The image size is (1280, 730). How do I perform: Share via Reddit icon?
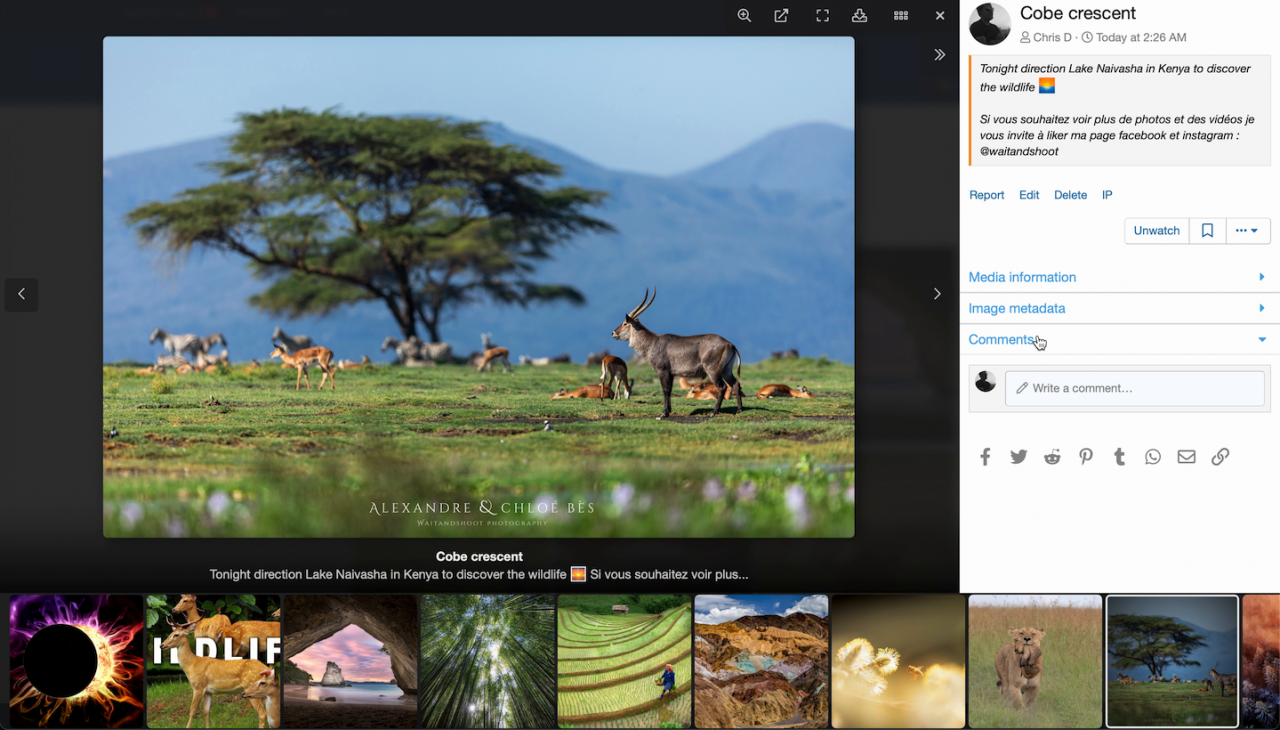1052,457
